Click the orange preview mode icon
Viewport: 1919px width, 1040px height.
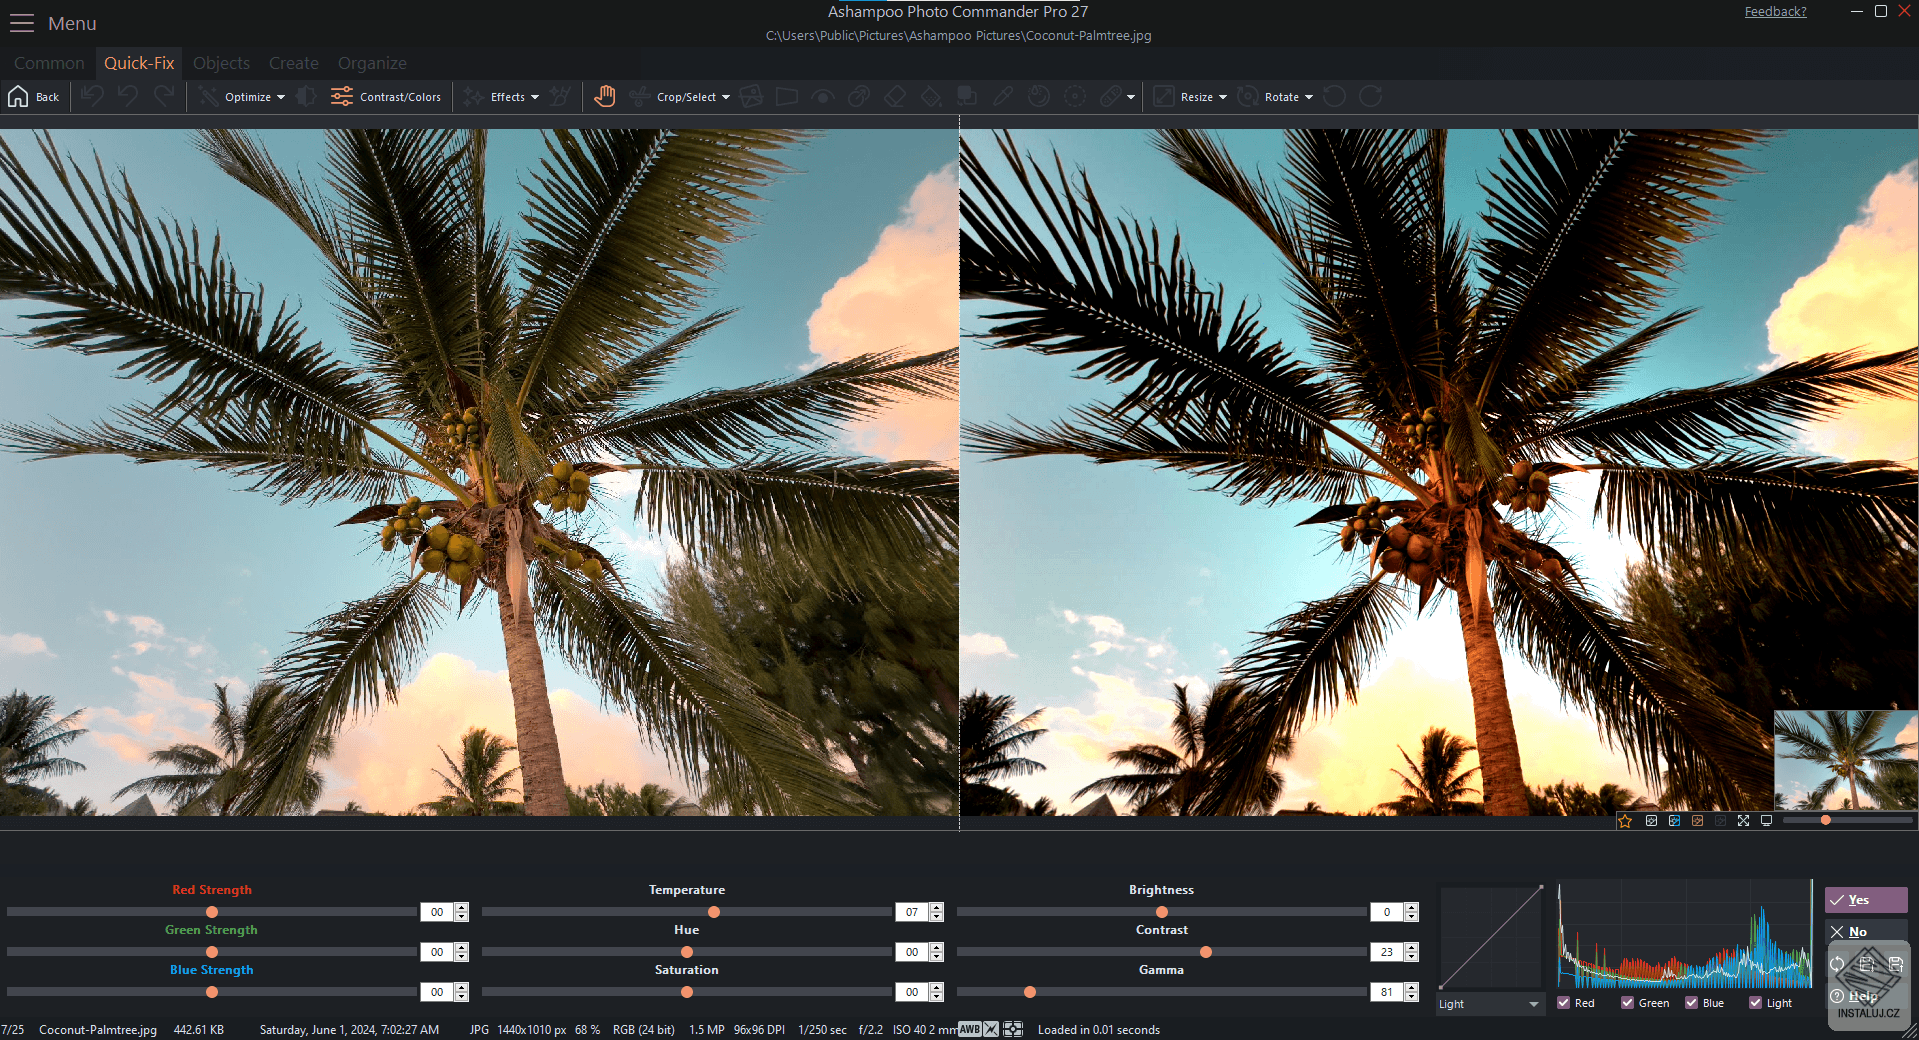1697,821
